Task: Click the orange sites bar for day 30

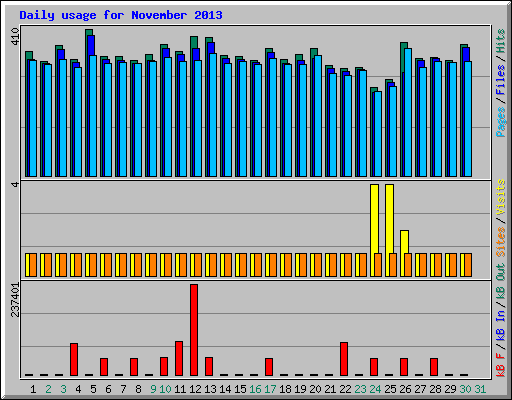Action: [x=468, y=265]
